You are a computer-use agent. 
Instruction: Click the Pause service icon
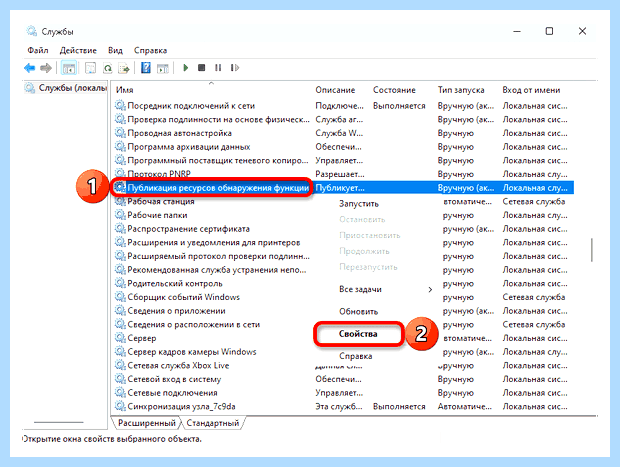pyautogui.click(x=218, y=68)
